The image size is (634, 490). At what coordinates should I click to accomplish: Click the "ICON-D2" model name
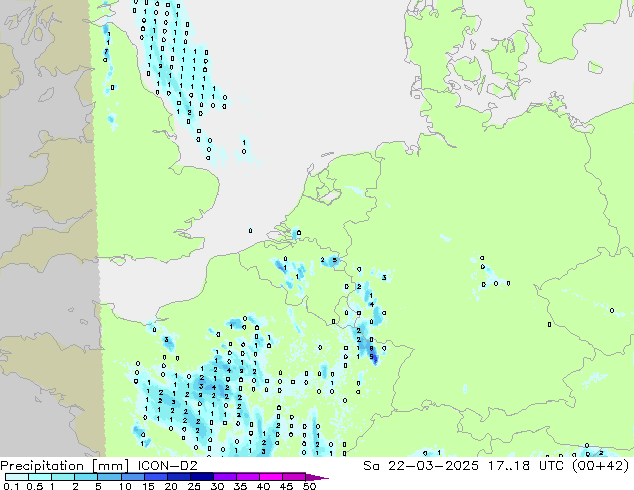167,466
